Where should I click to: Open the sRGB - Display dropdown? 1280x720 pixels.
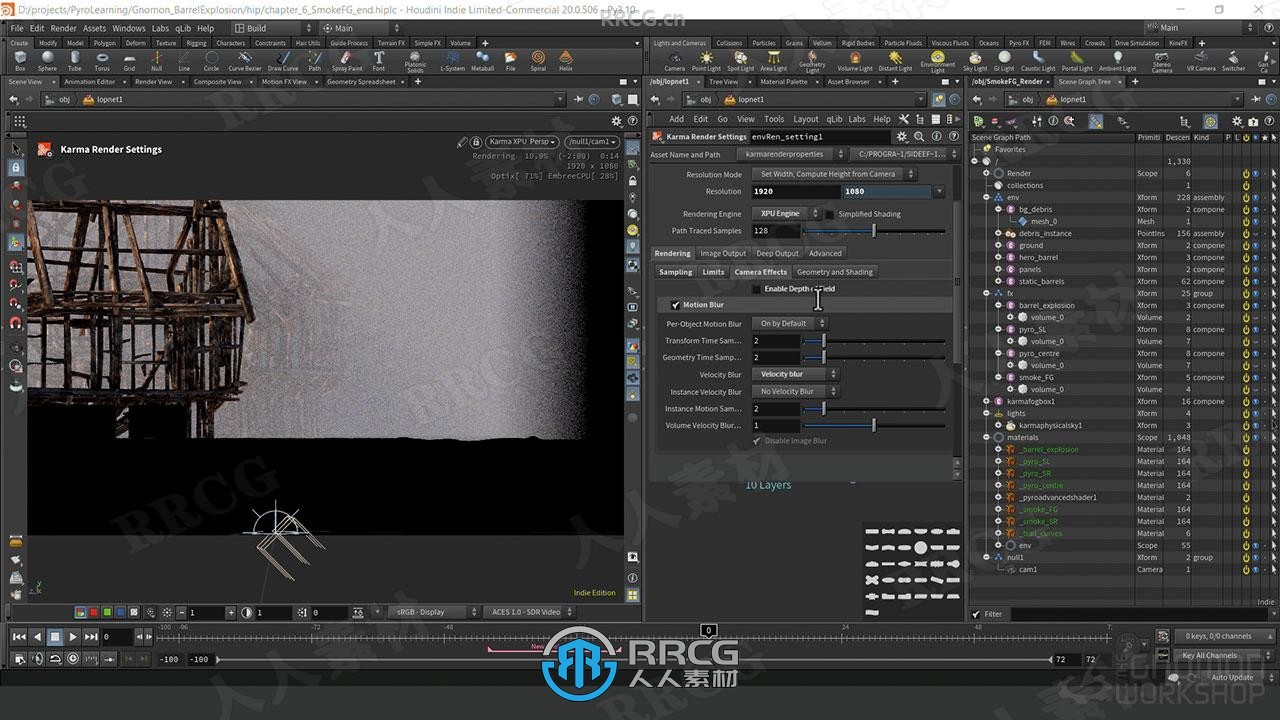pyautogui.click(x=432, y=612)
